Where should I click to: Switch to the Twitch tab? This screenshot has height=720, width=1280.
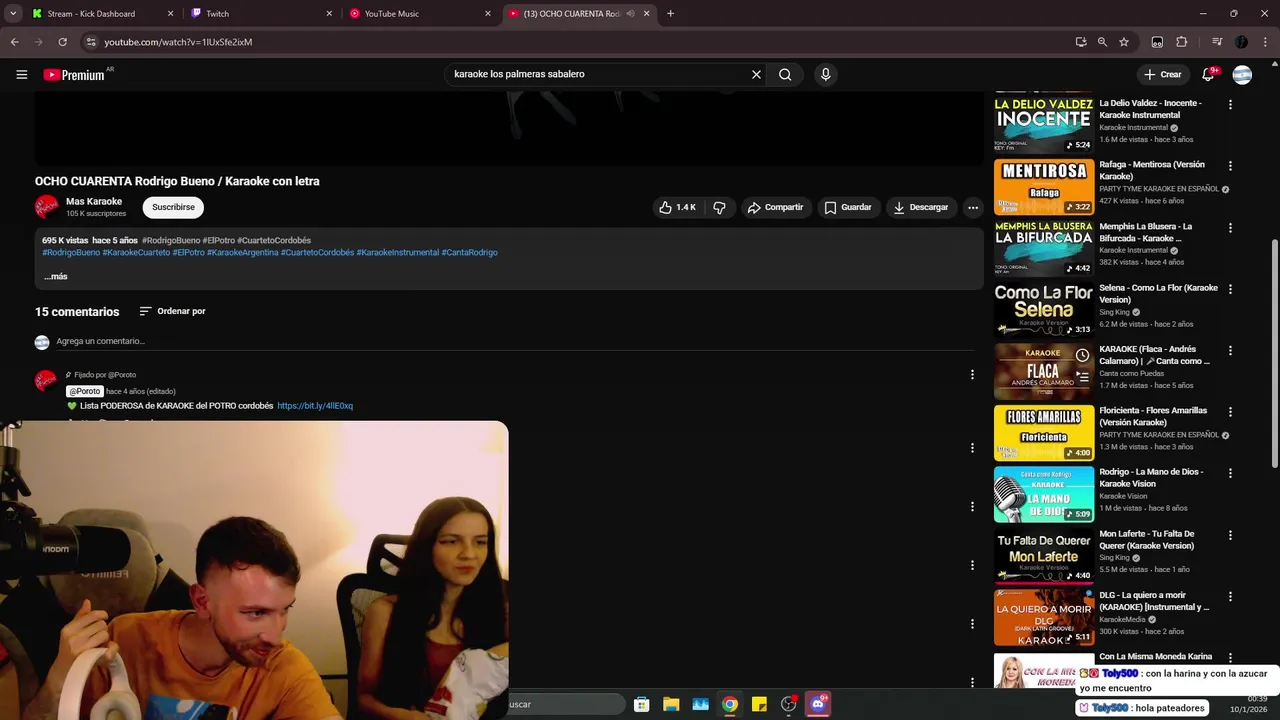262,14
